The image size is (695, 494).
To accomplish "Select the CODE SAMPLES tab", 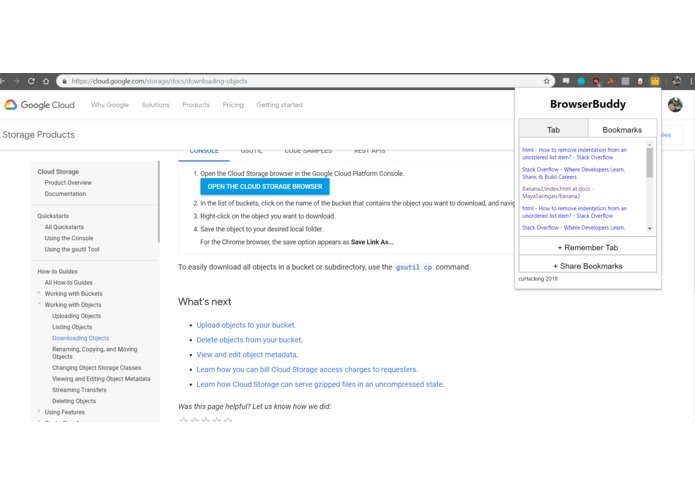I will (x=308, y=152).
